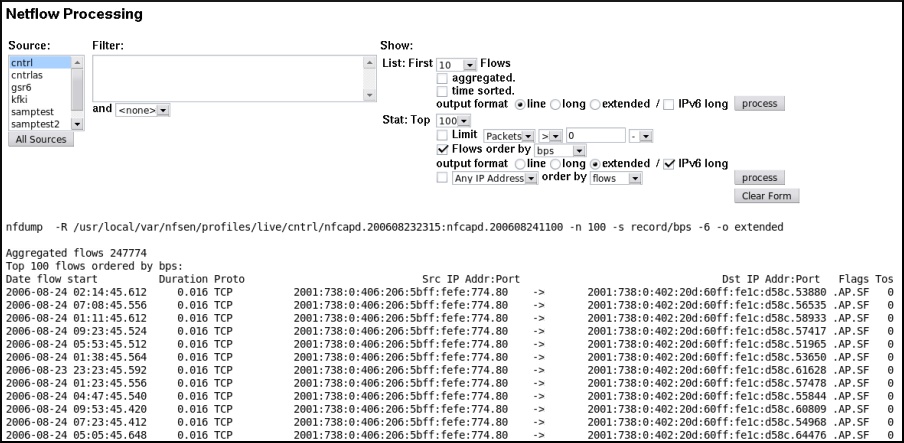
Task: Select 'extended' in List output format
Action: (x=596, y=104)
